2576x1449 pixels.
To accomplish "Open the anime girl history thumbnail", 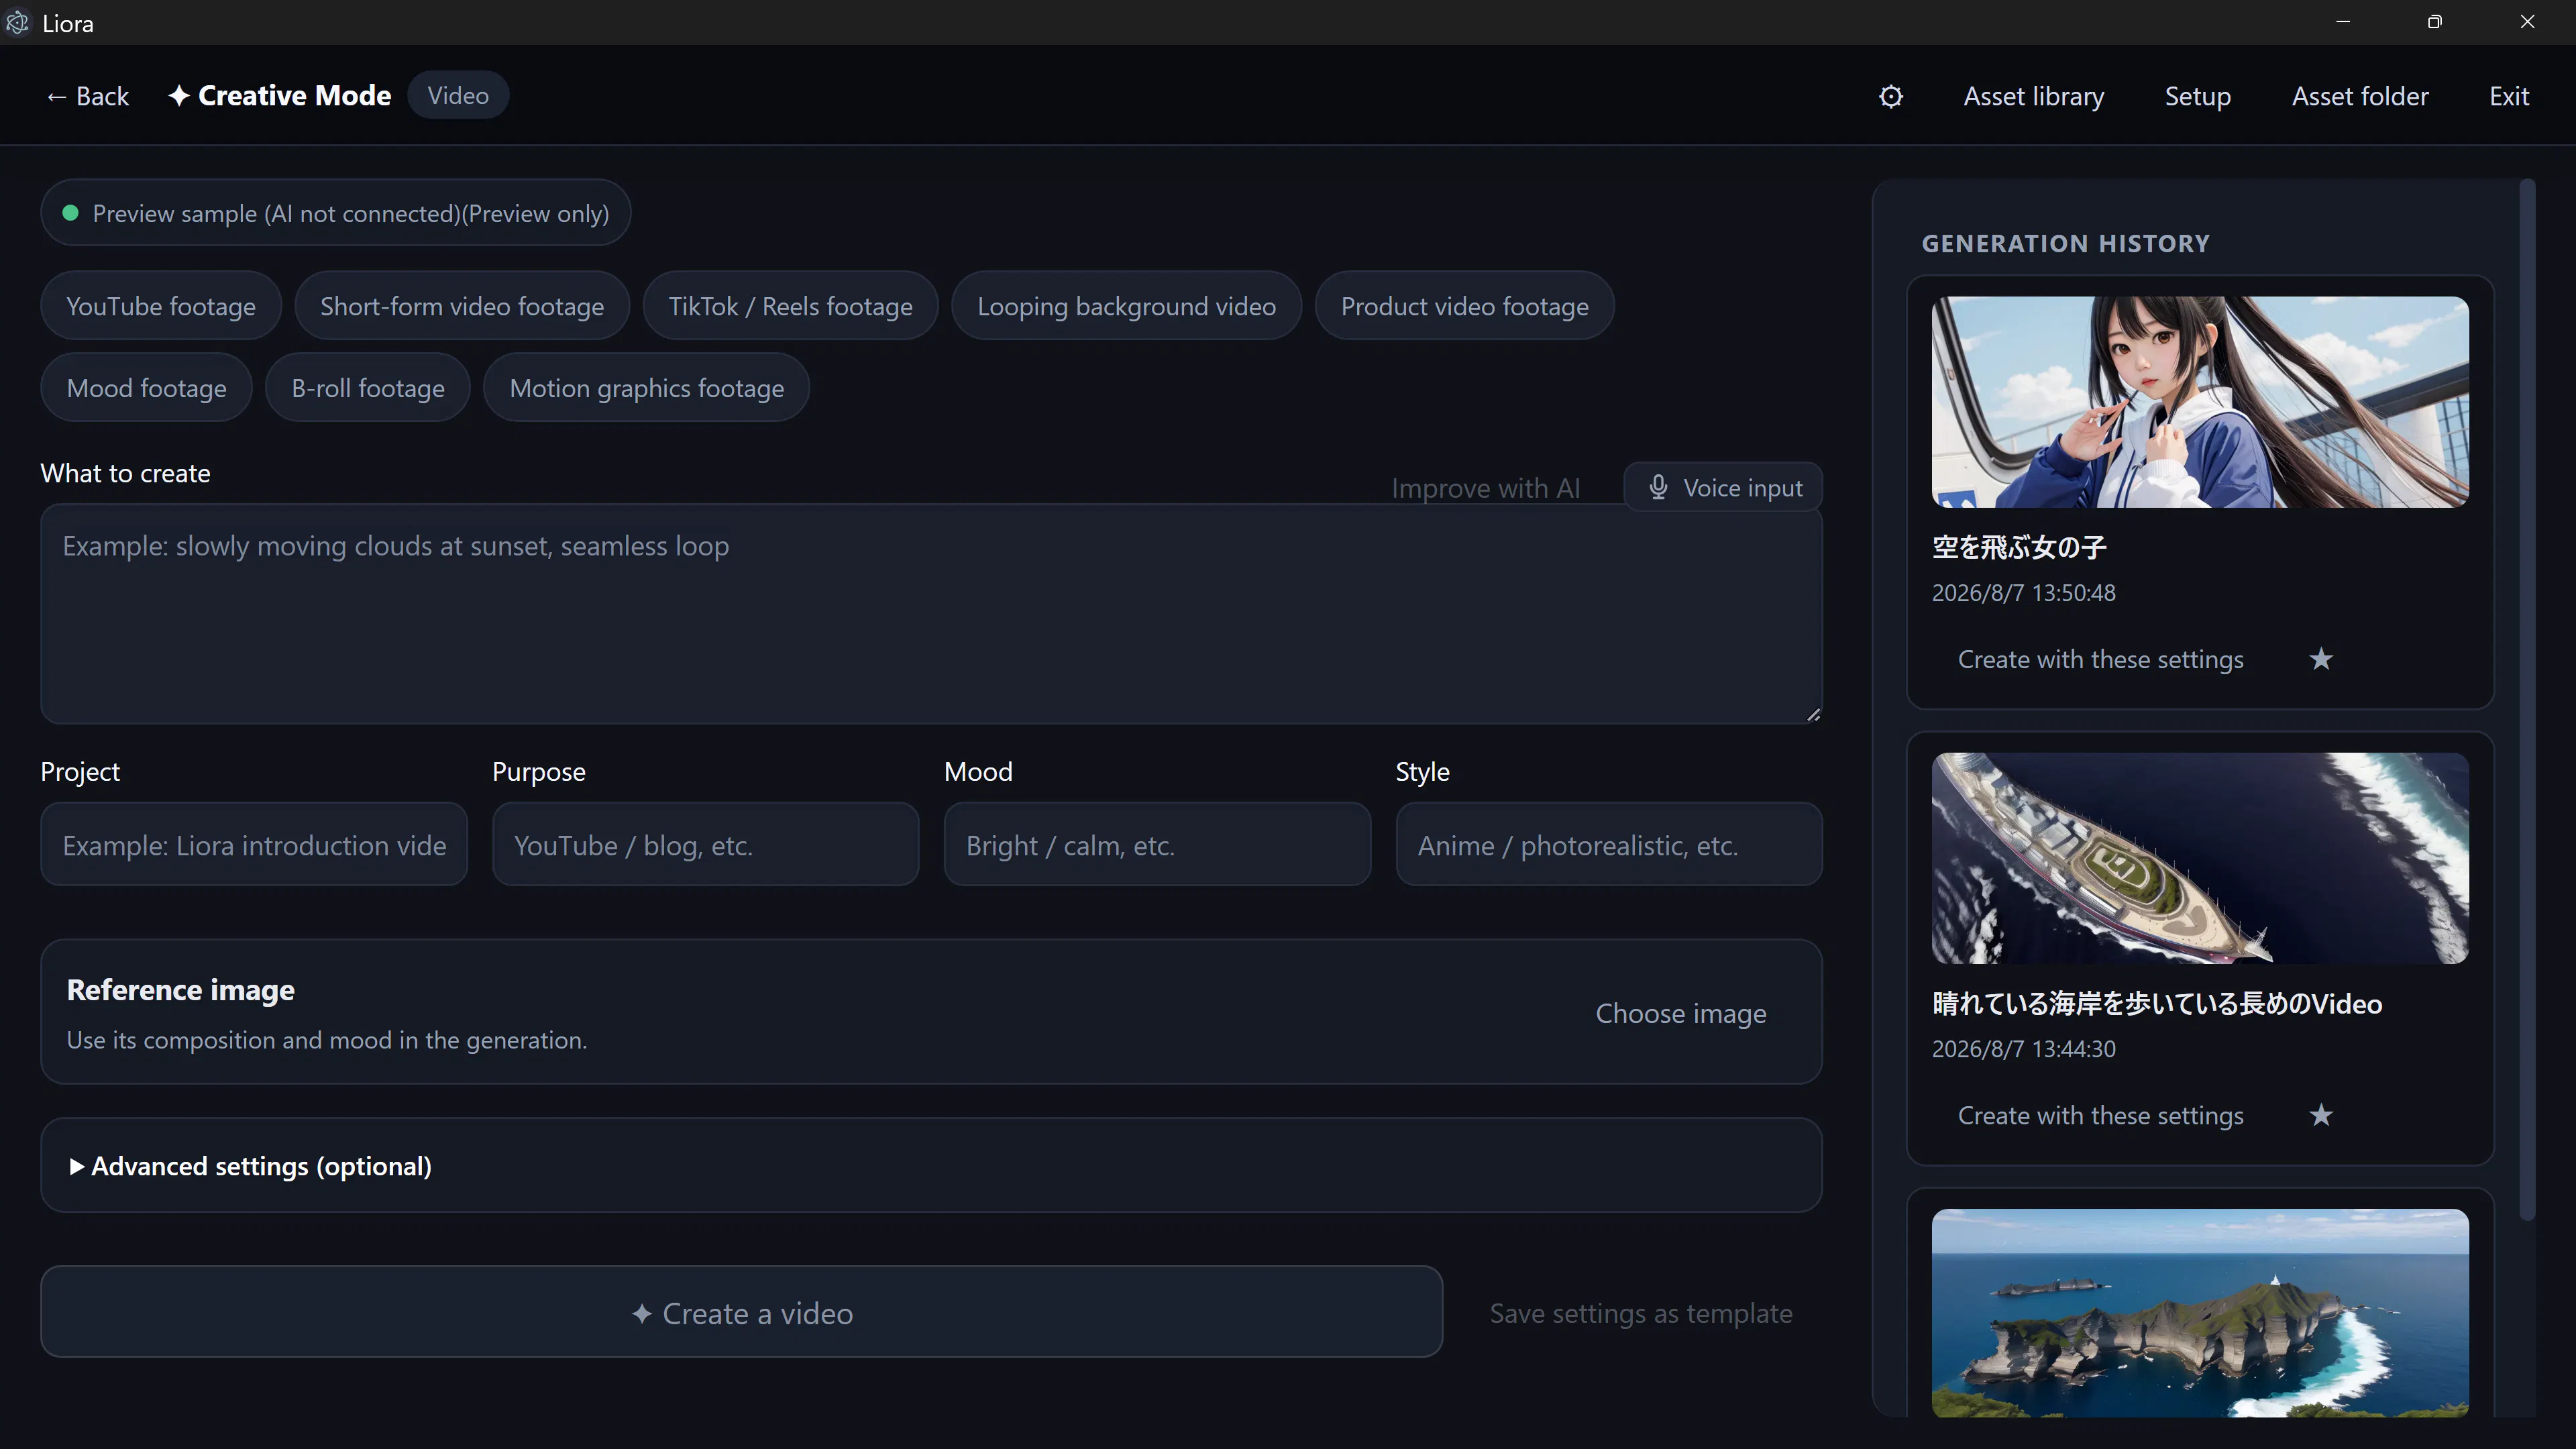I will [2200, 402].
